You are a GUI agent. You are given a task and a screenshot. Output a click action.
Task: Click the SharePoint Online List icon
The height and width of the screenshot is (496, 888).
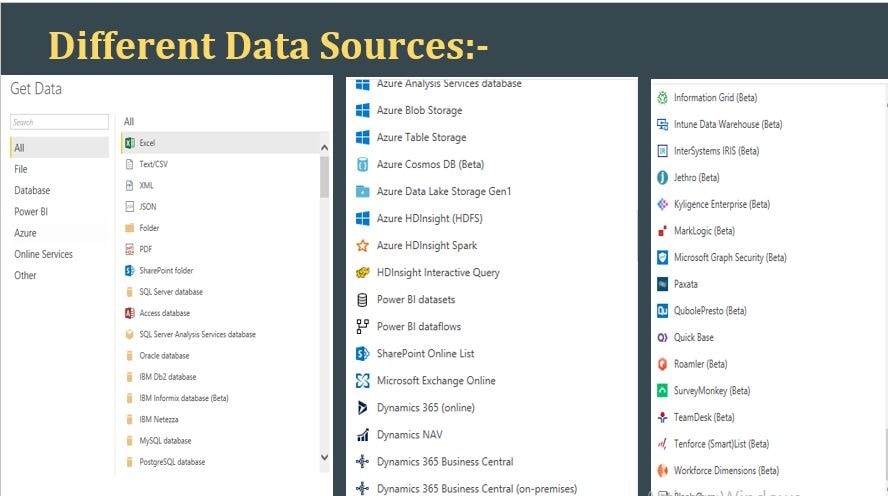(362, 354)
